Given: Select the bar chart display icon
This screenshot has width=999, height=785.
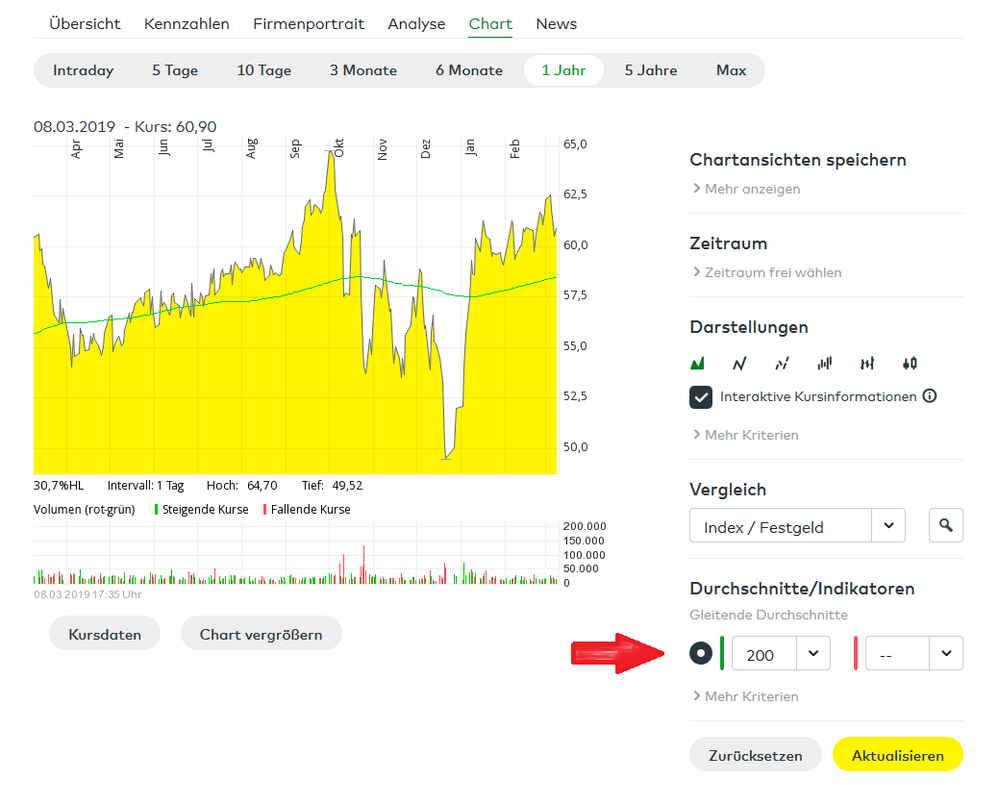Looking at the screenshot, I should (824, 363).
